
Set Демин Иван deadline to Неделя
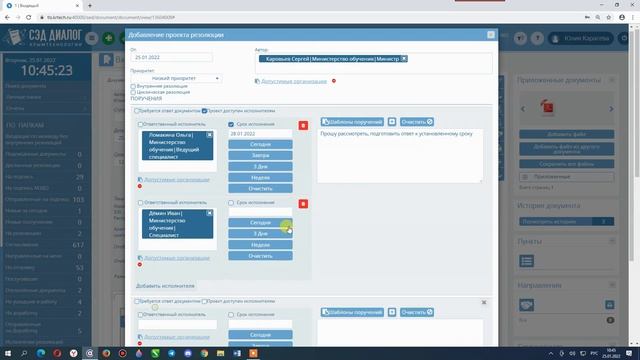coord(260,245)
